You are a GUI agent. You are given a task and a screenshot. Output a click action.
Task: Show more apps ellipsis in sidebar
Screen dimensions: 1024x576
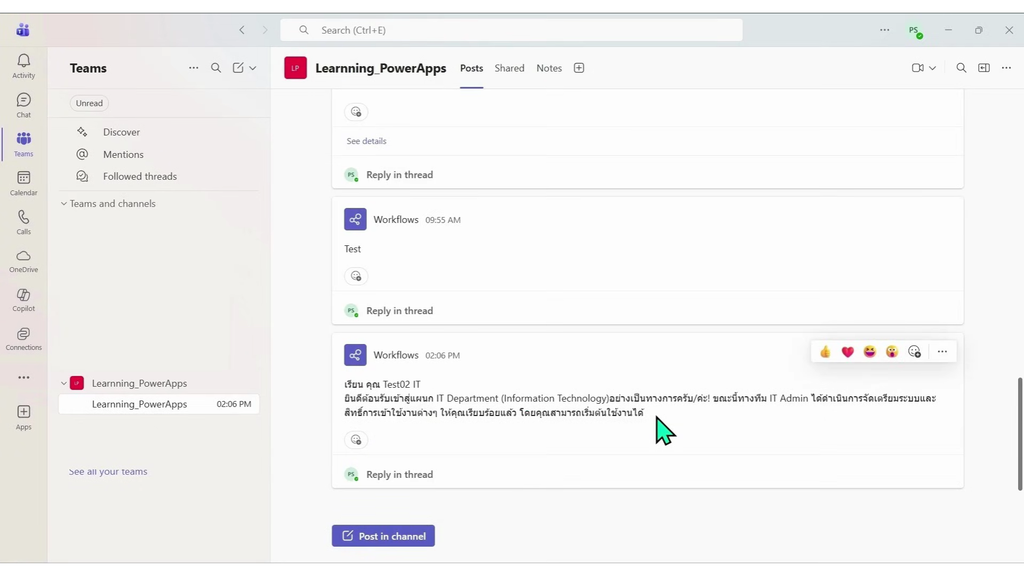(x=24, y=377)
